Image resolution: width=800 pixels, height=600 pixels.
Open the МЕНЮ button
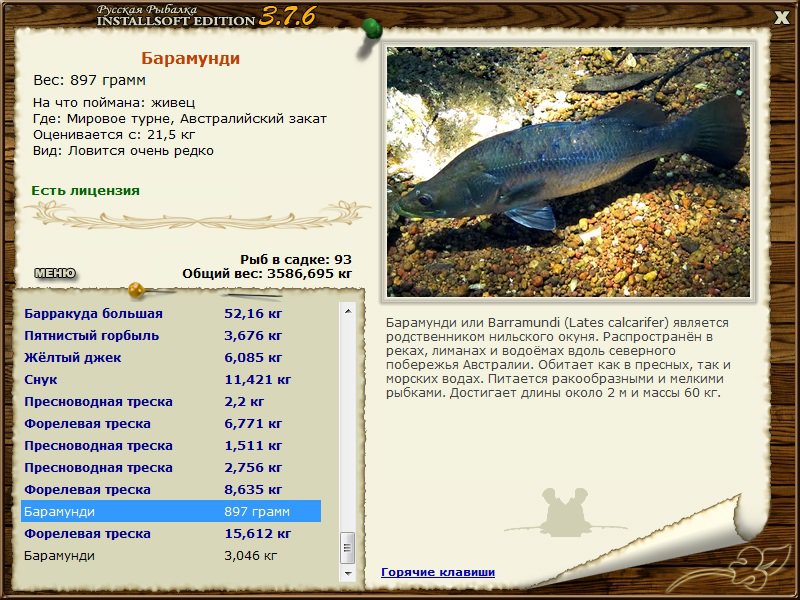[x=55, y=273]
